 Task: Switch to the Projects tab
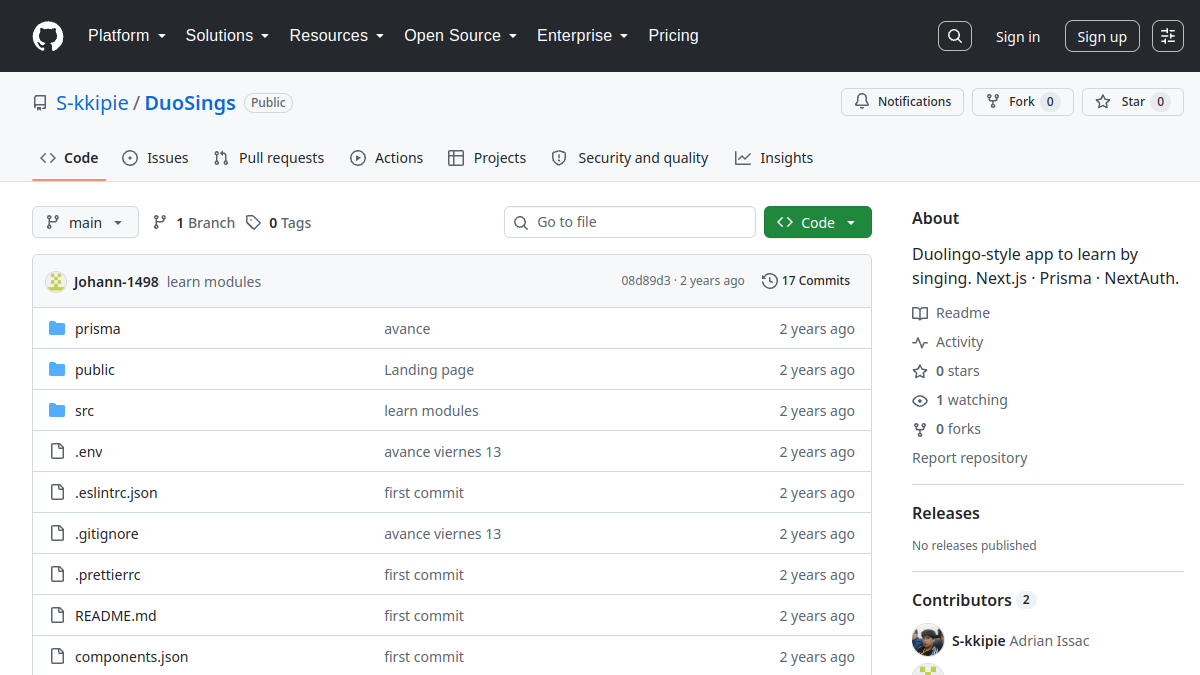click(x=487, y=158)
